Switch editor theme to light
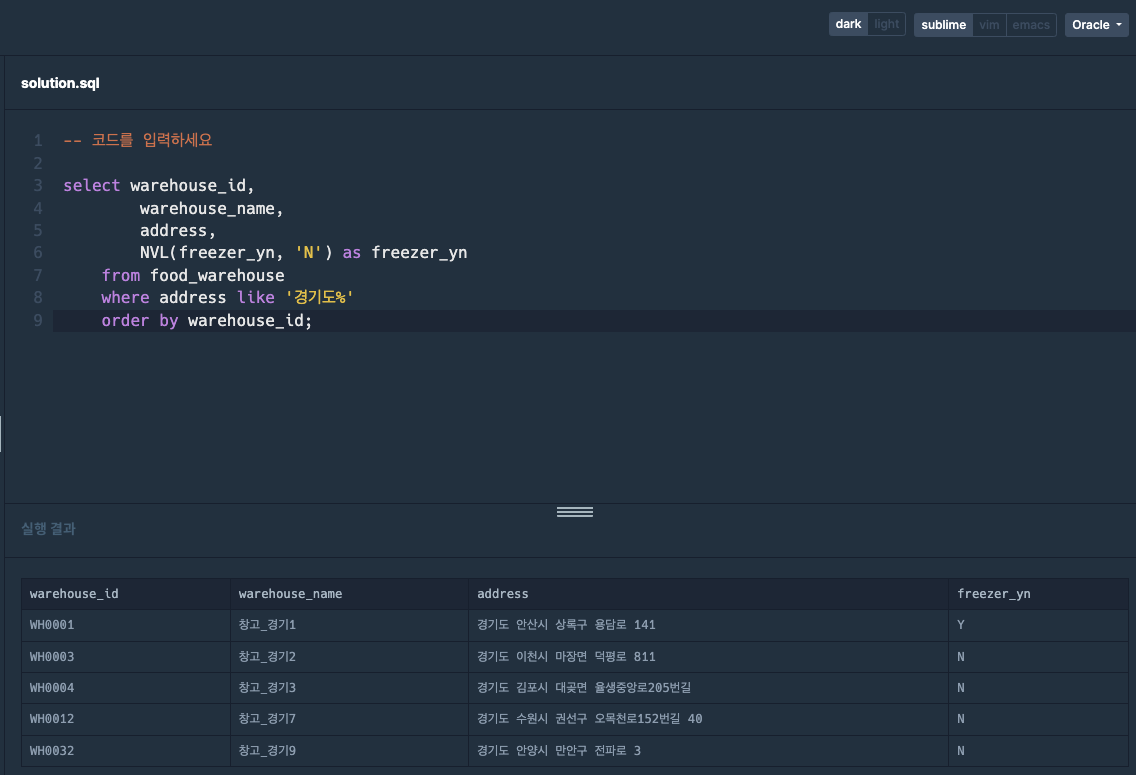1136x775 pixels. [886, 24]
